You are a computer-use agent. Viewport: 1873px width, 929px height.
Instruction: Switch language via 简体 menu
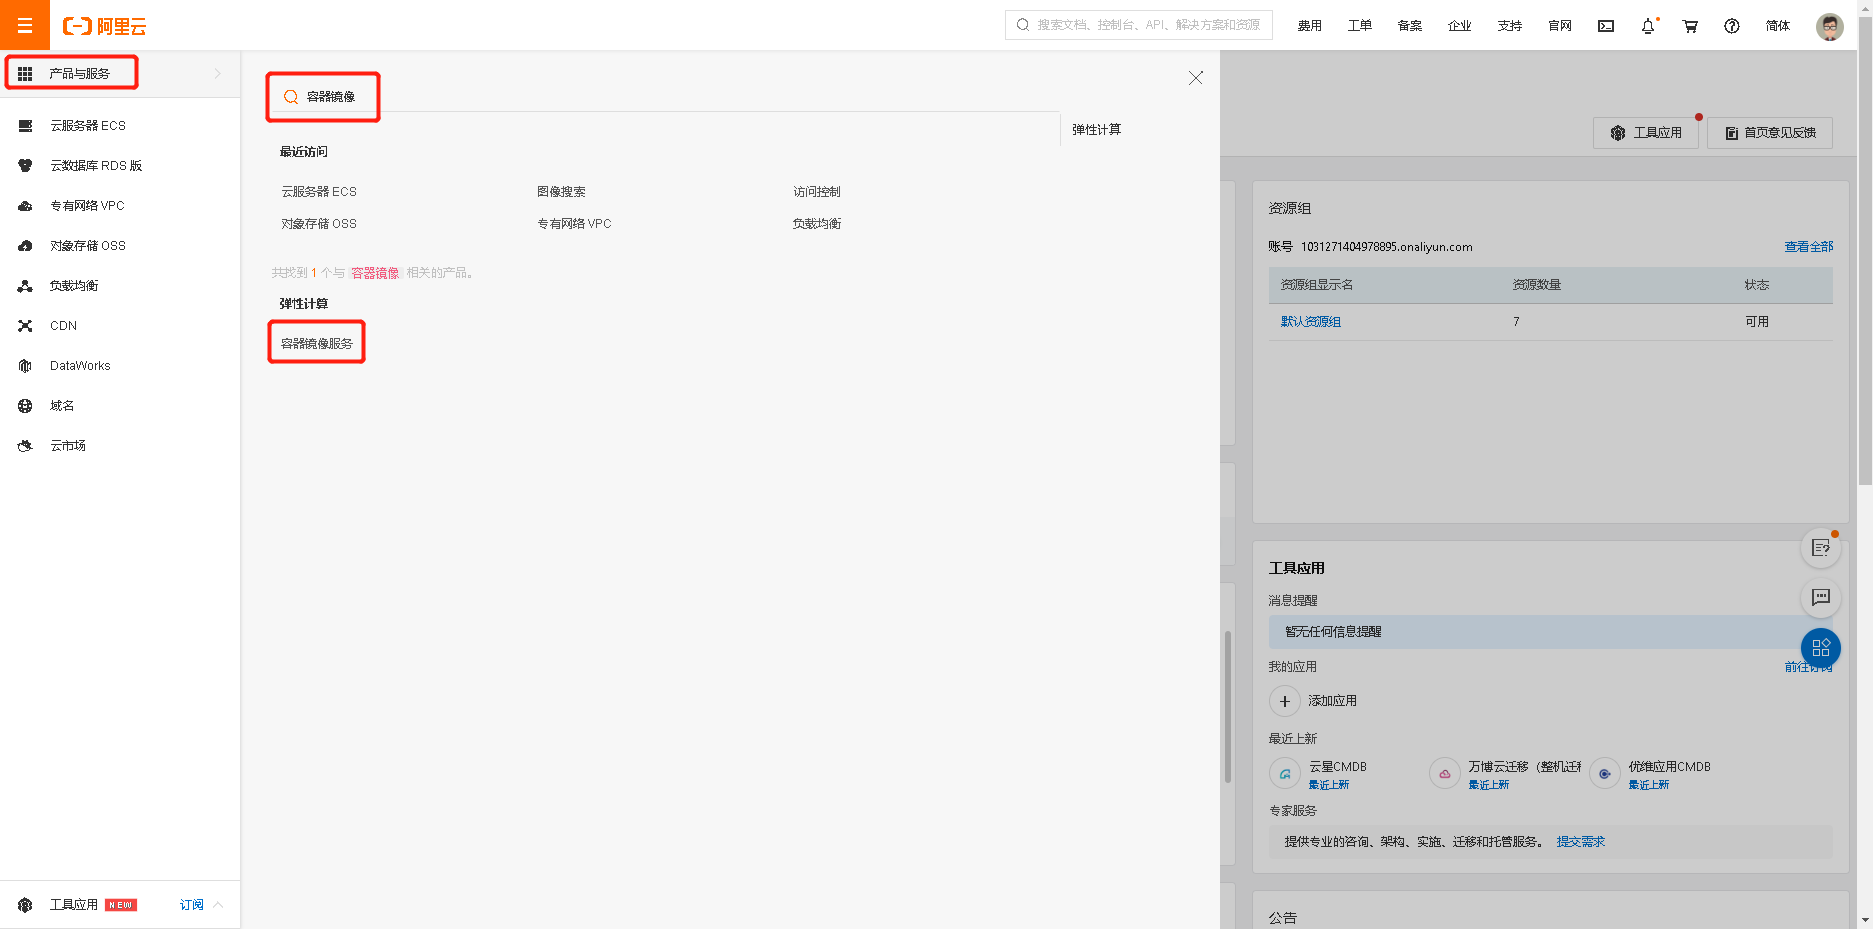click(1778, 26)
